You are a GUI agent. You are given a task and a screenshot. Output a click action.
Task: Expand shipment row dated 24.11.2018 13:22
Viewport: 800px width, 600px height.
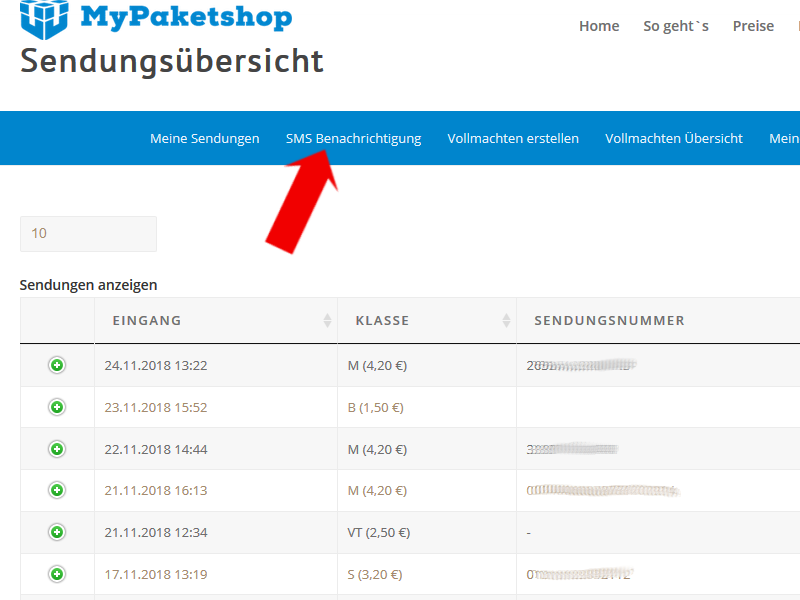point(57,366)
